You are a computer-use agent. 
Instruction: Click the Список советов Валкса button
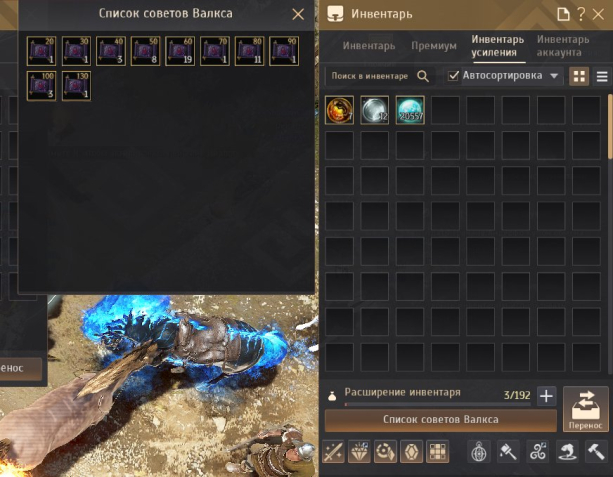[441, 420]
